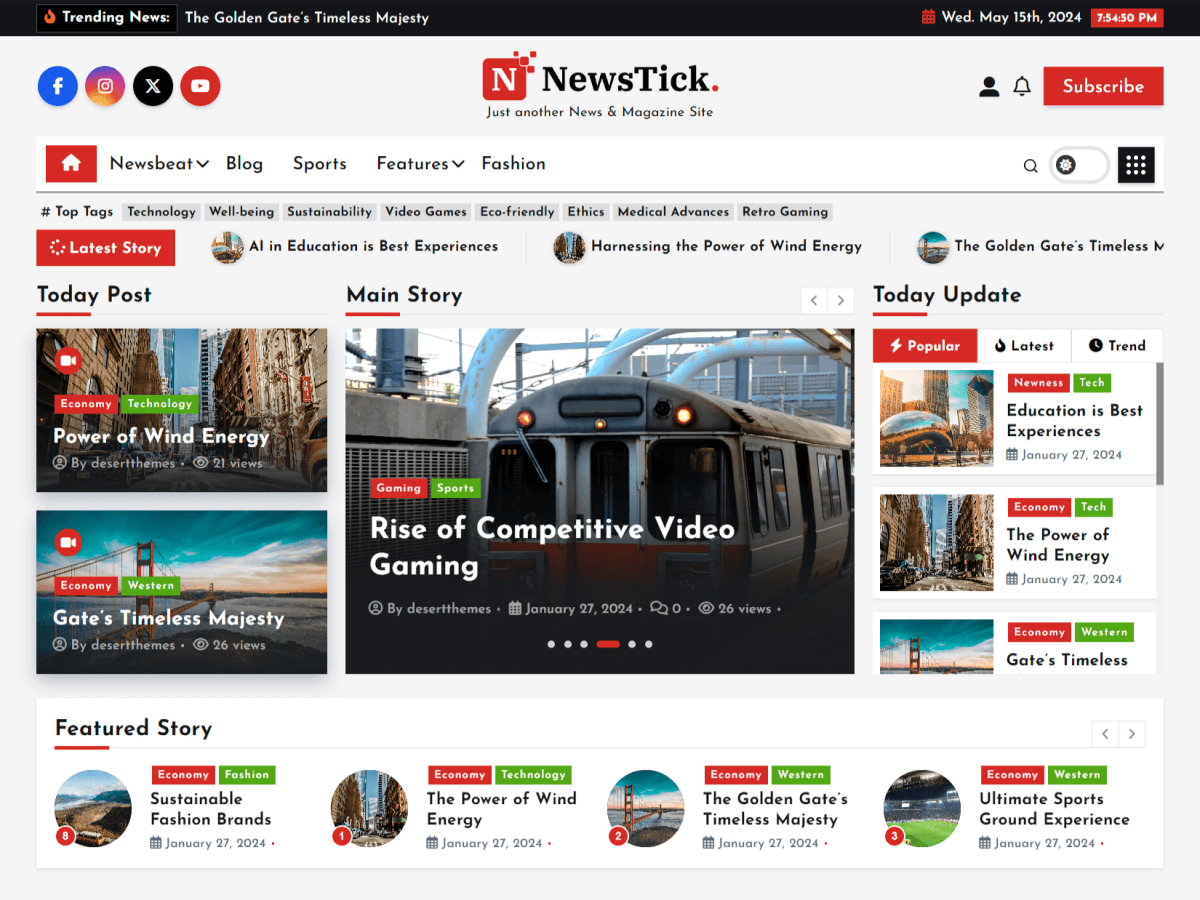
Task: Click the X (Twitter) icon
Action: point(152,86)
